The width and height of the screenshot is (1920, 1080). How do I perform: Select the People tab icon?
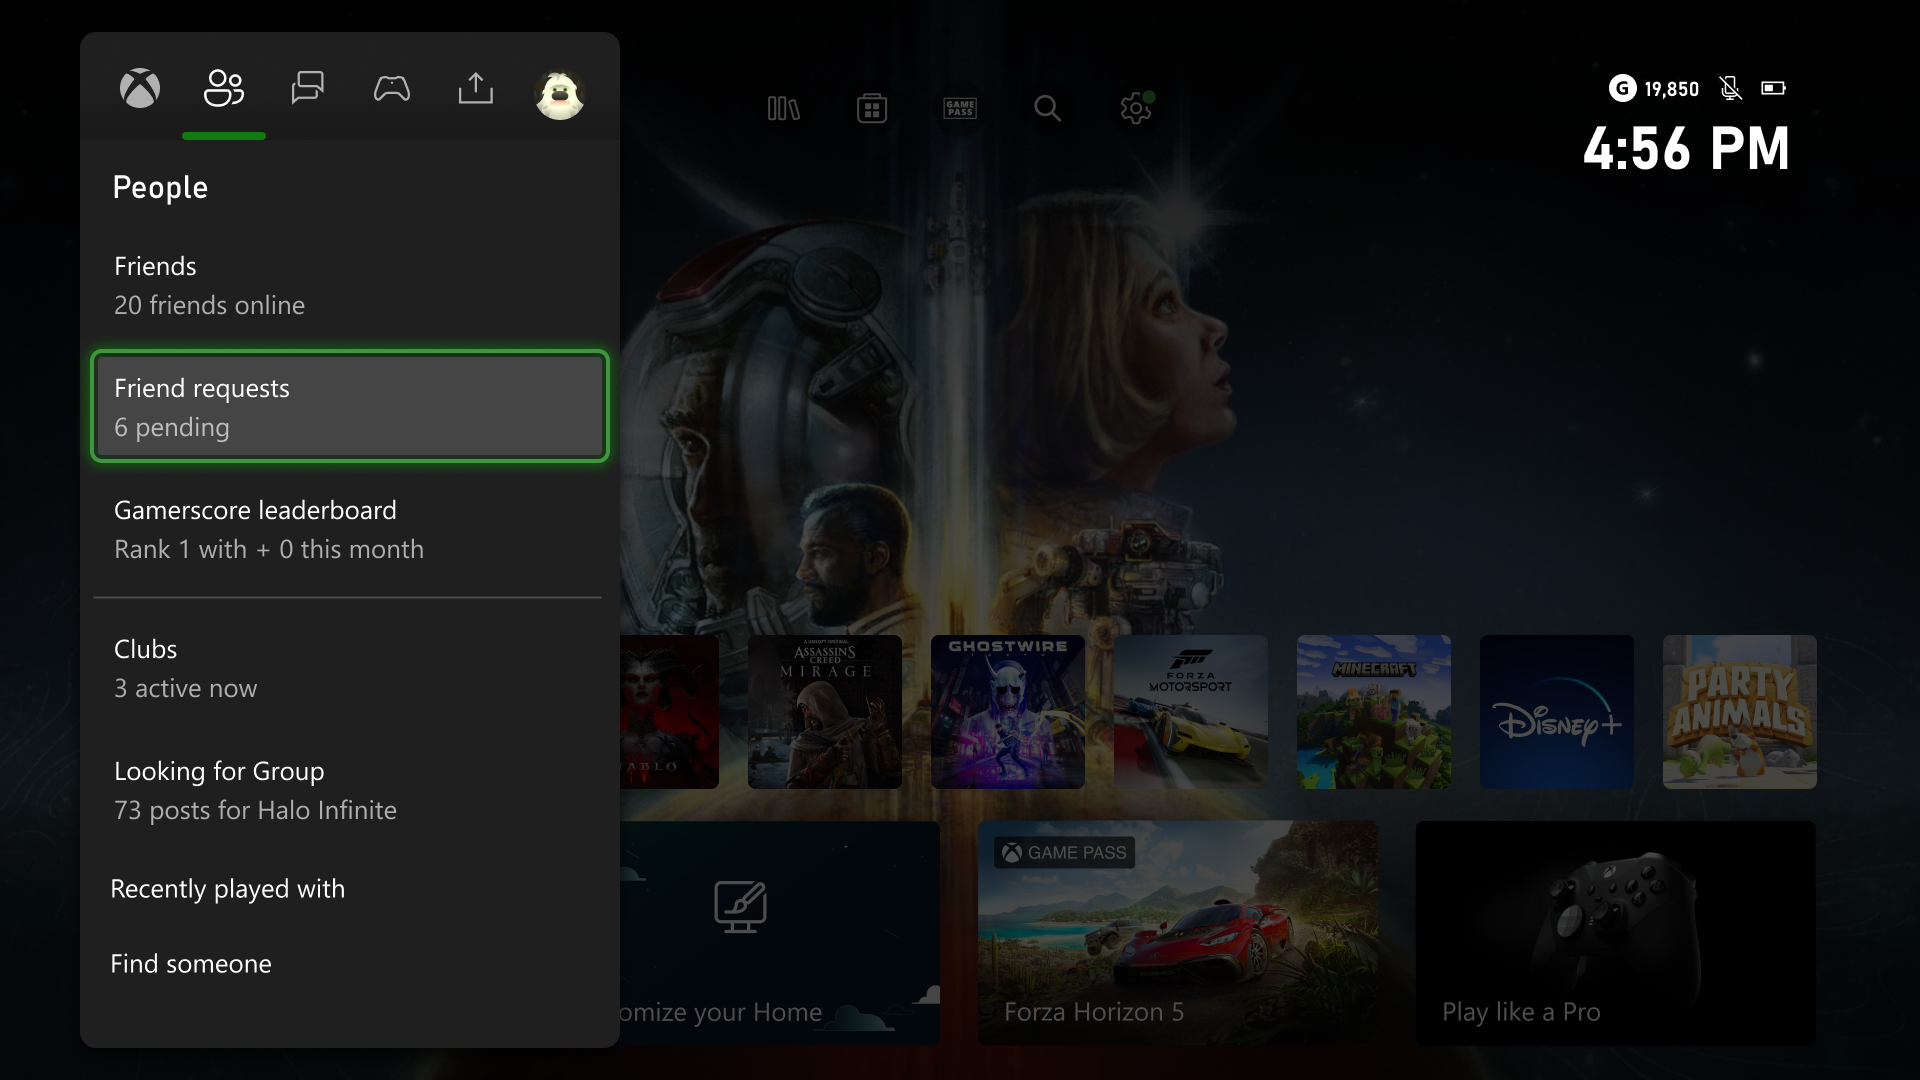point(224,88)
